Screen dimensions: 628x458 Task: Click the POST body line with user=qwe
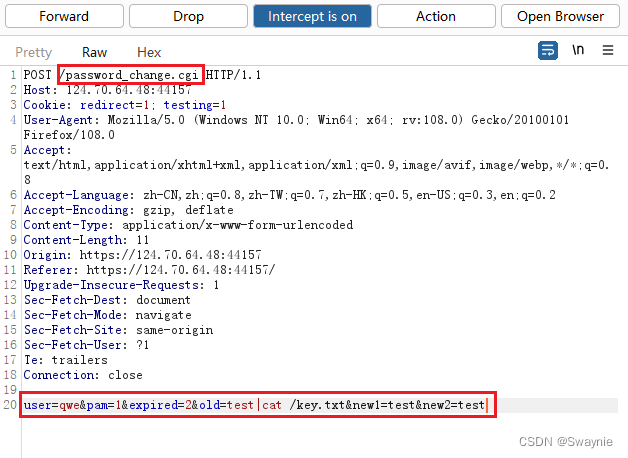pyautogui.click(x=254, y=405)
